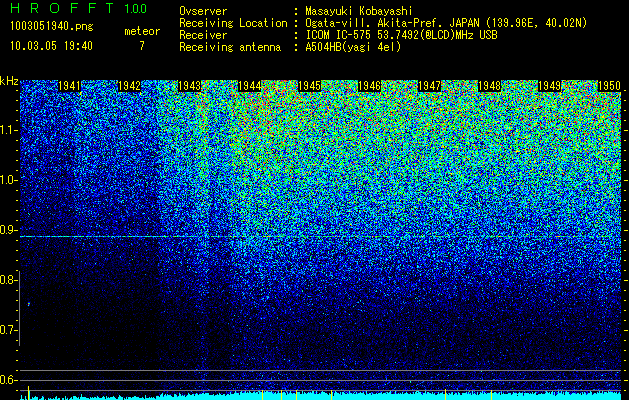
Task: Click the ICOM IC-575 receiver details
Action: click(401, 35)
